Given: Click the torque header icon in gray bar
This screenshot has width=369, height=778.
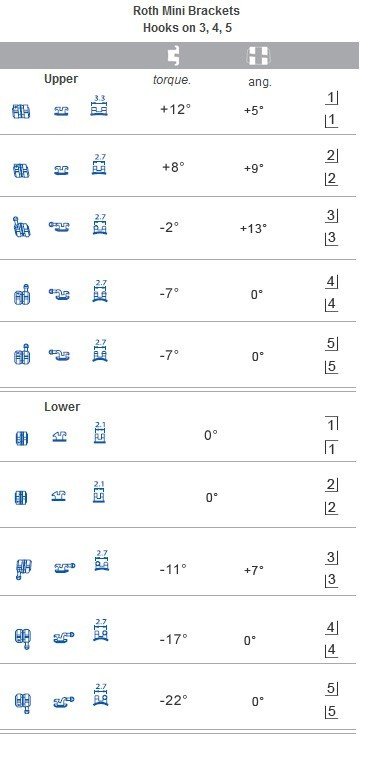Looking at the screenshot, I should point(173,56).
